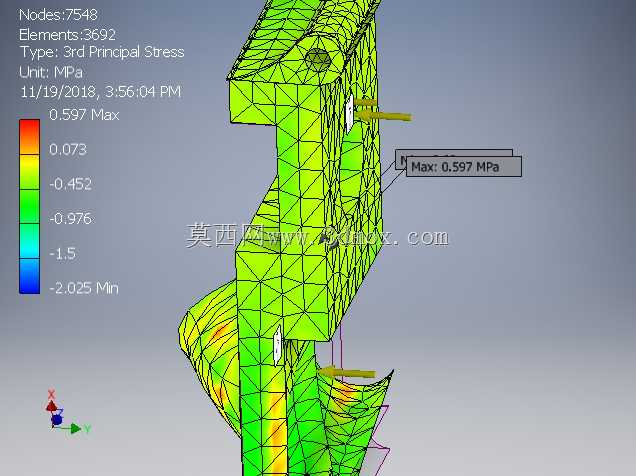Click the 'Type: 3rd Principal Stress' text

click(102, 52)
